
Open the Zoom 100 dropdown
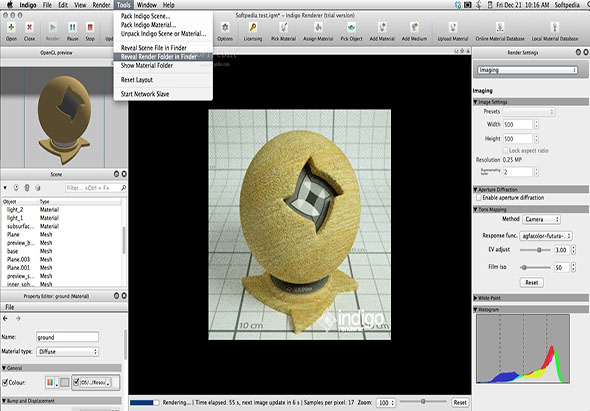pyautogui.click(x=386, y=403)
